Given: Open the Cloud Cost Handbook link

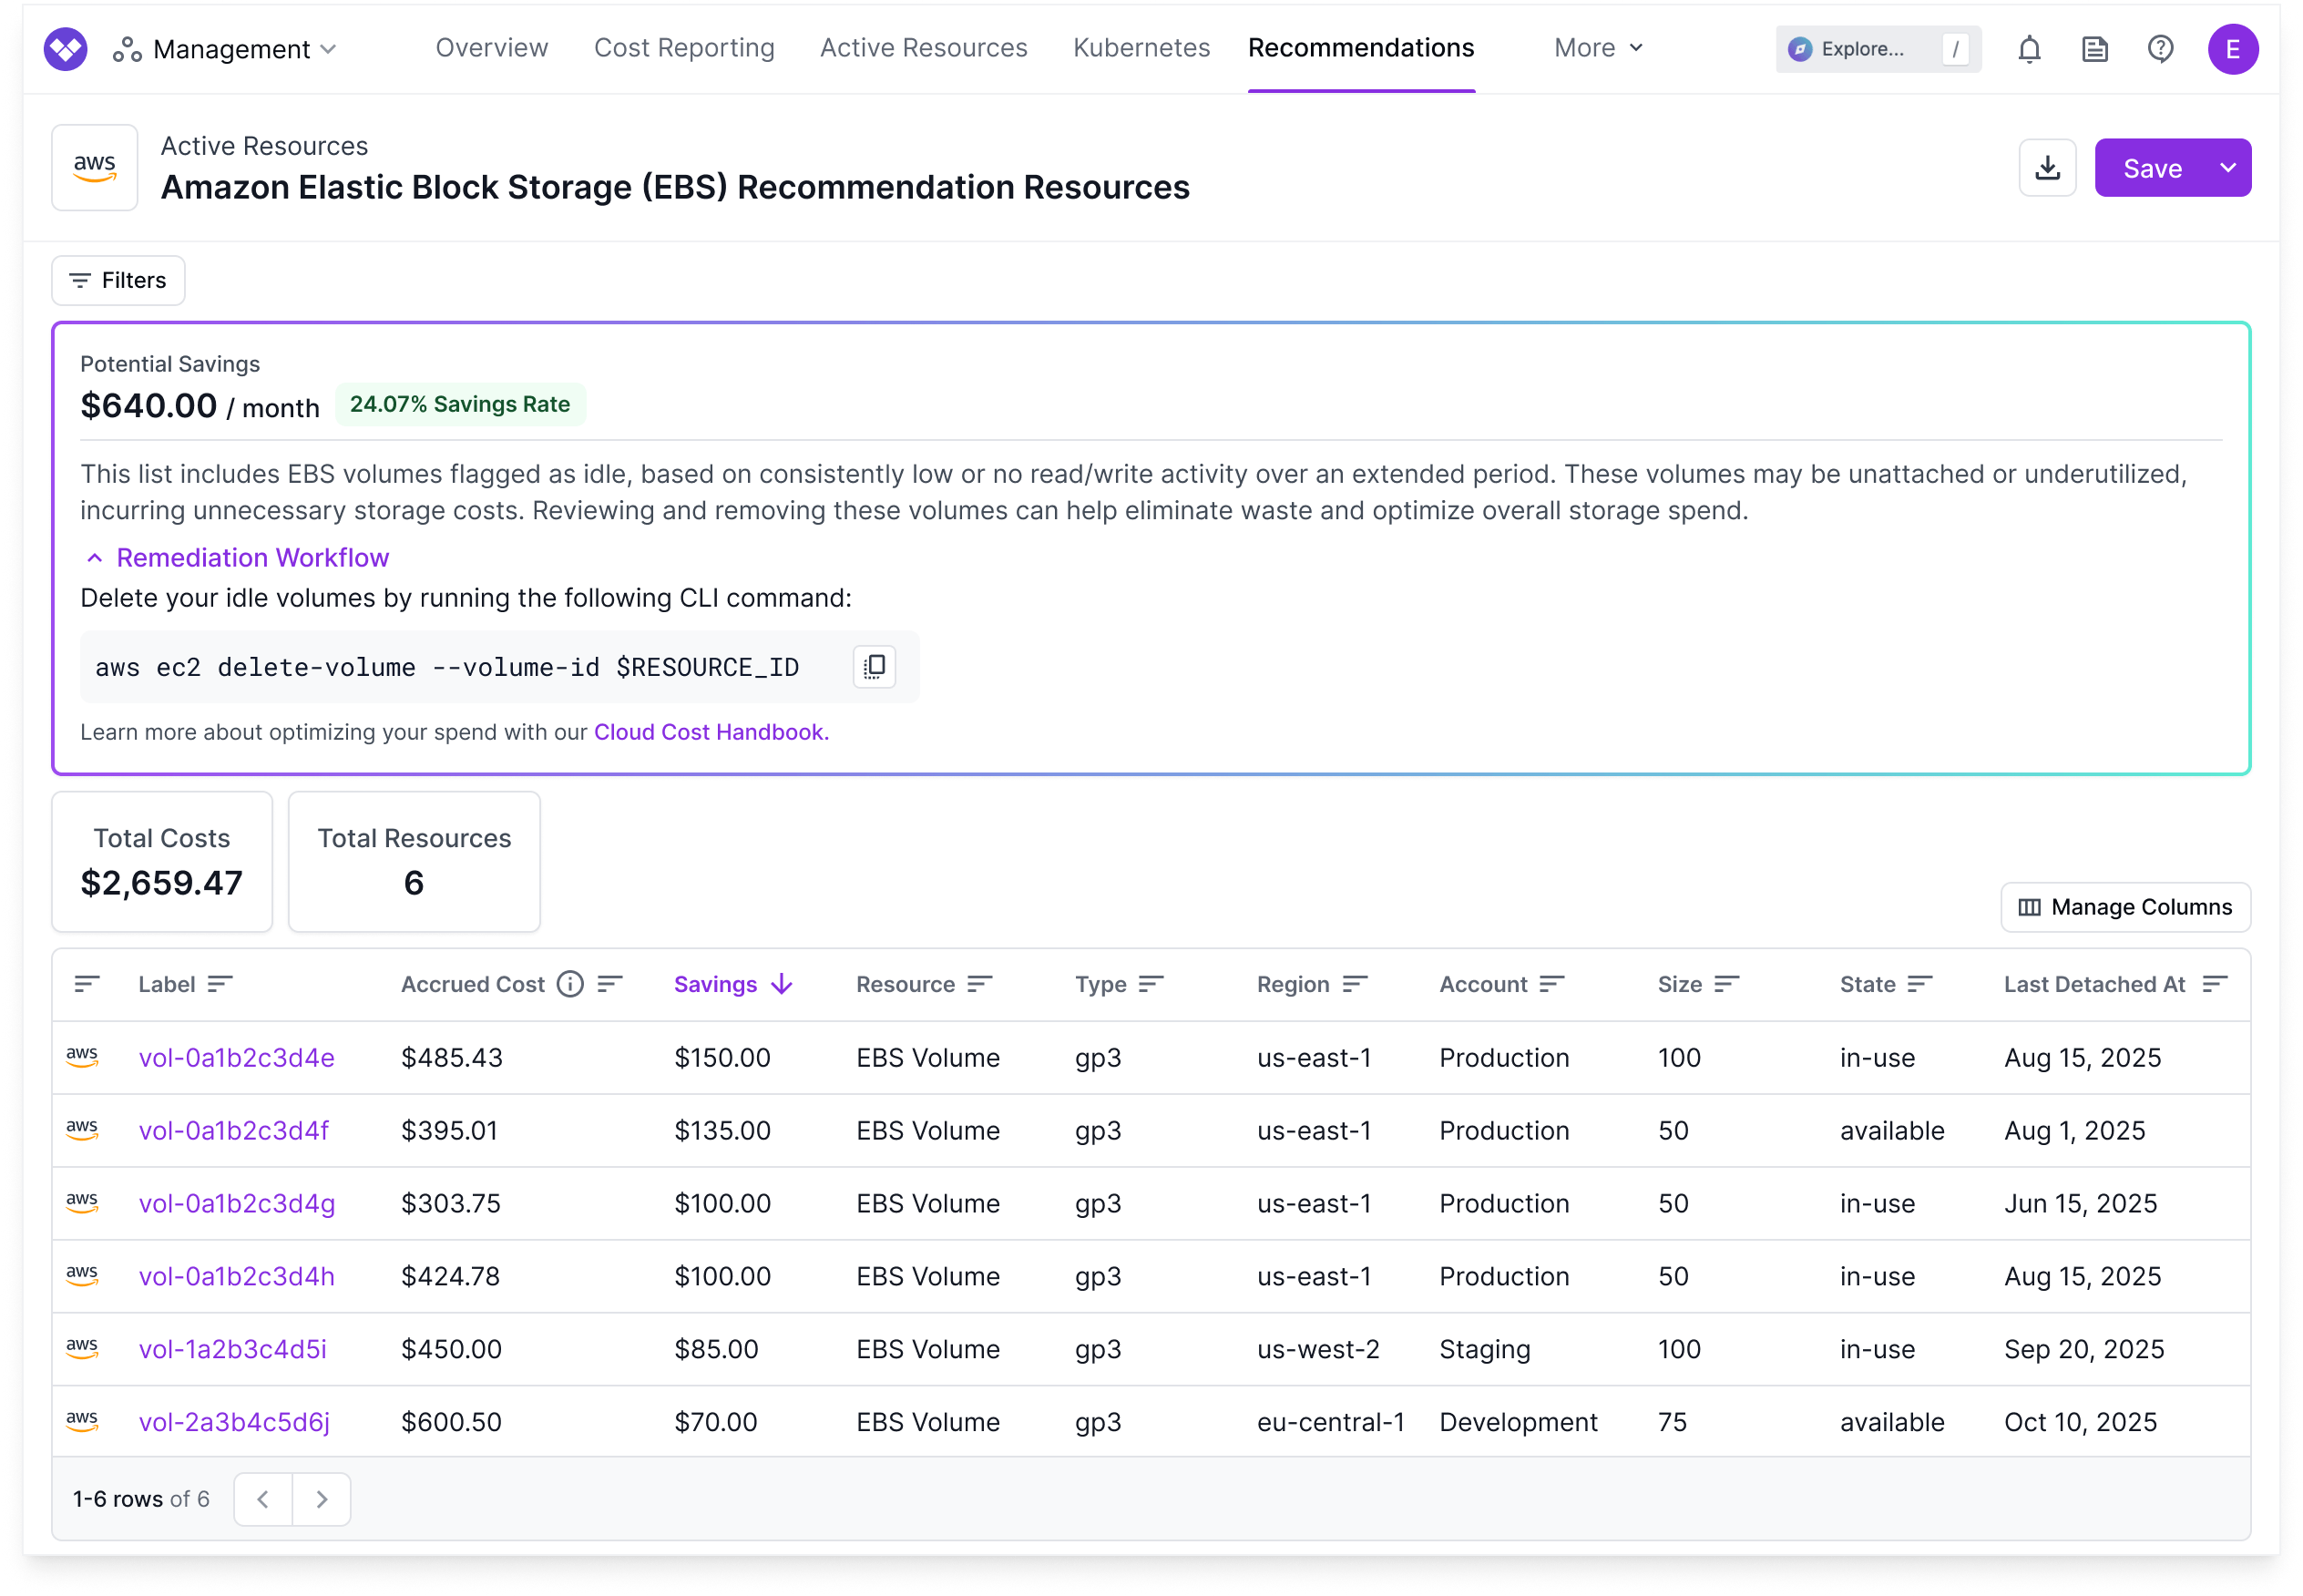Looking at the screenshot, I should 711,732.
